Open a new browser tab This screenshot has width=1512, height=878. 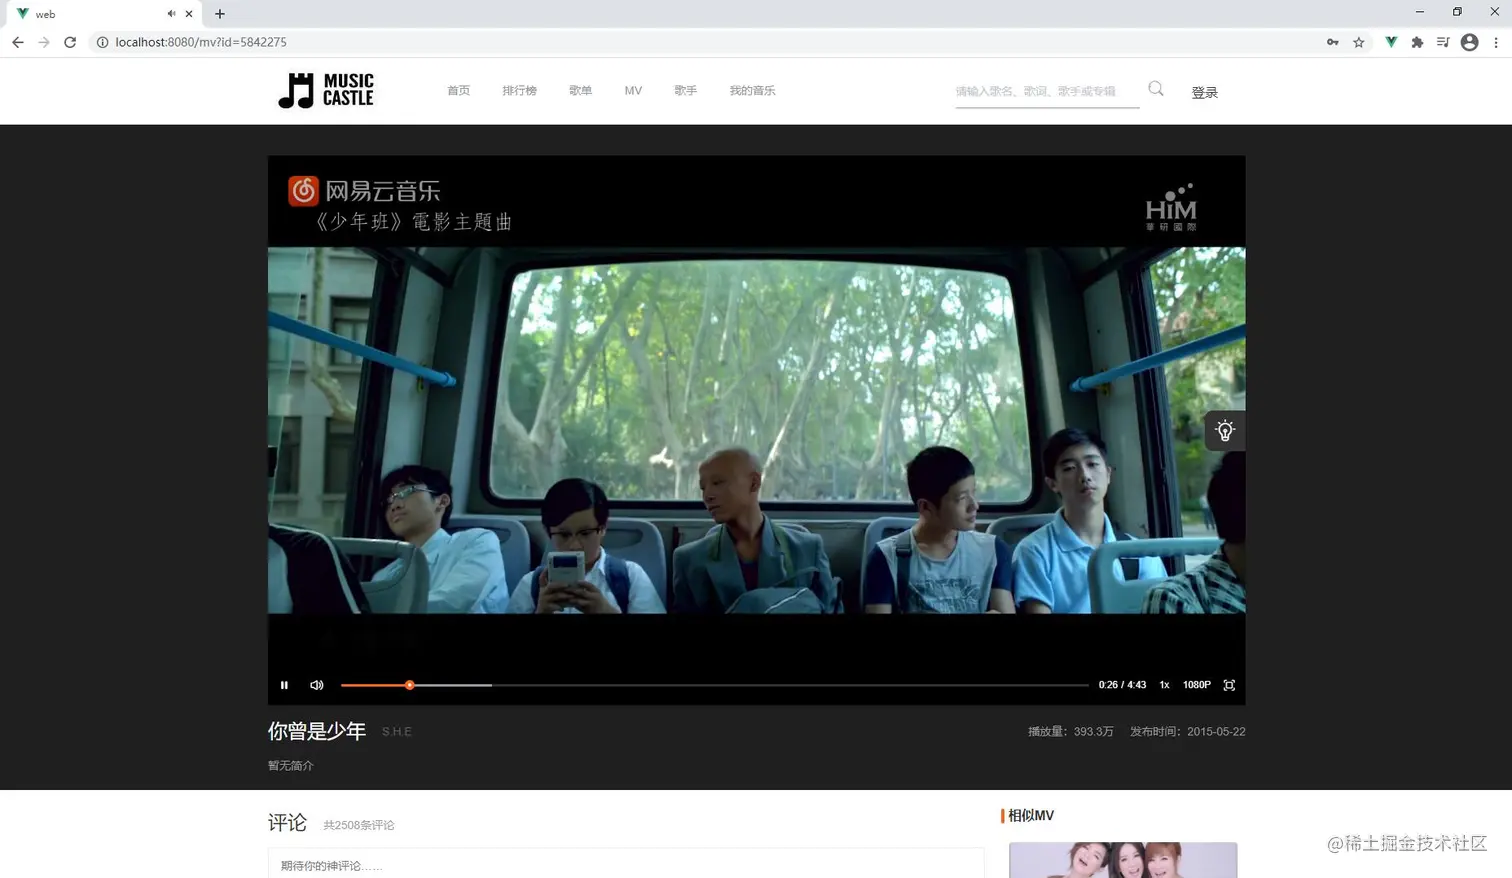coord(220,14)
